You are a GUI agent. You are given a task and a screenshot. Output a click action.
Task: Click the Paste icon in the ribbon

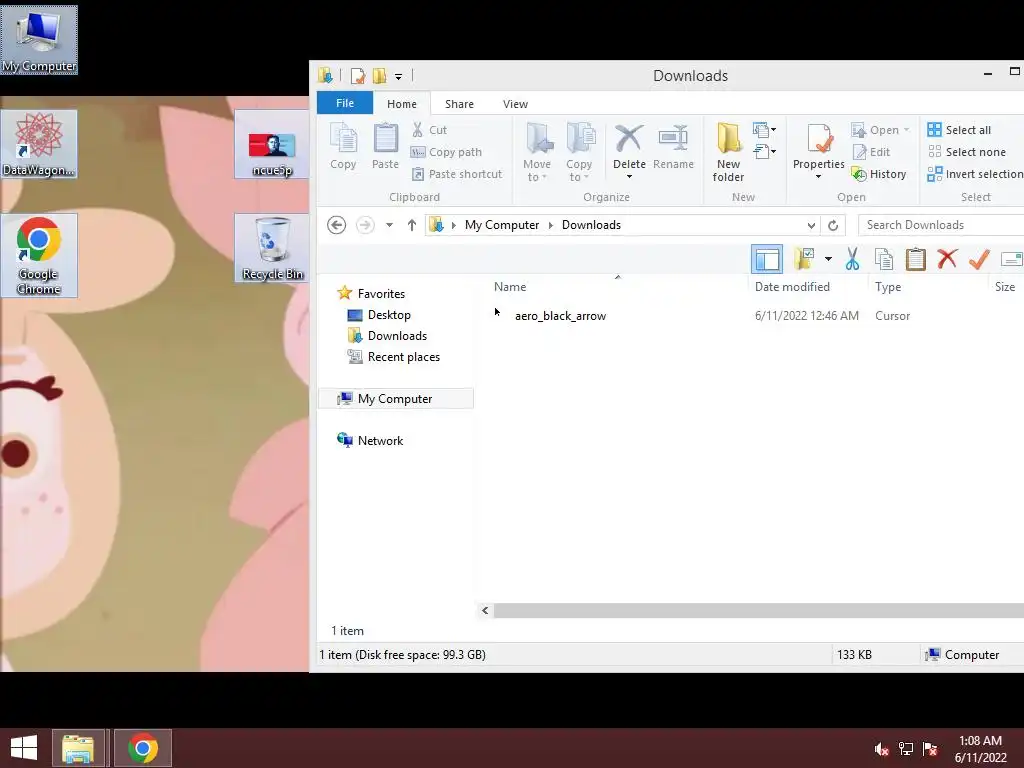click(x=385, y=147)
